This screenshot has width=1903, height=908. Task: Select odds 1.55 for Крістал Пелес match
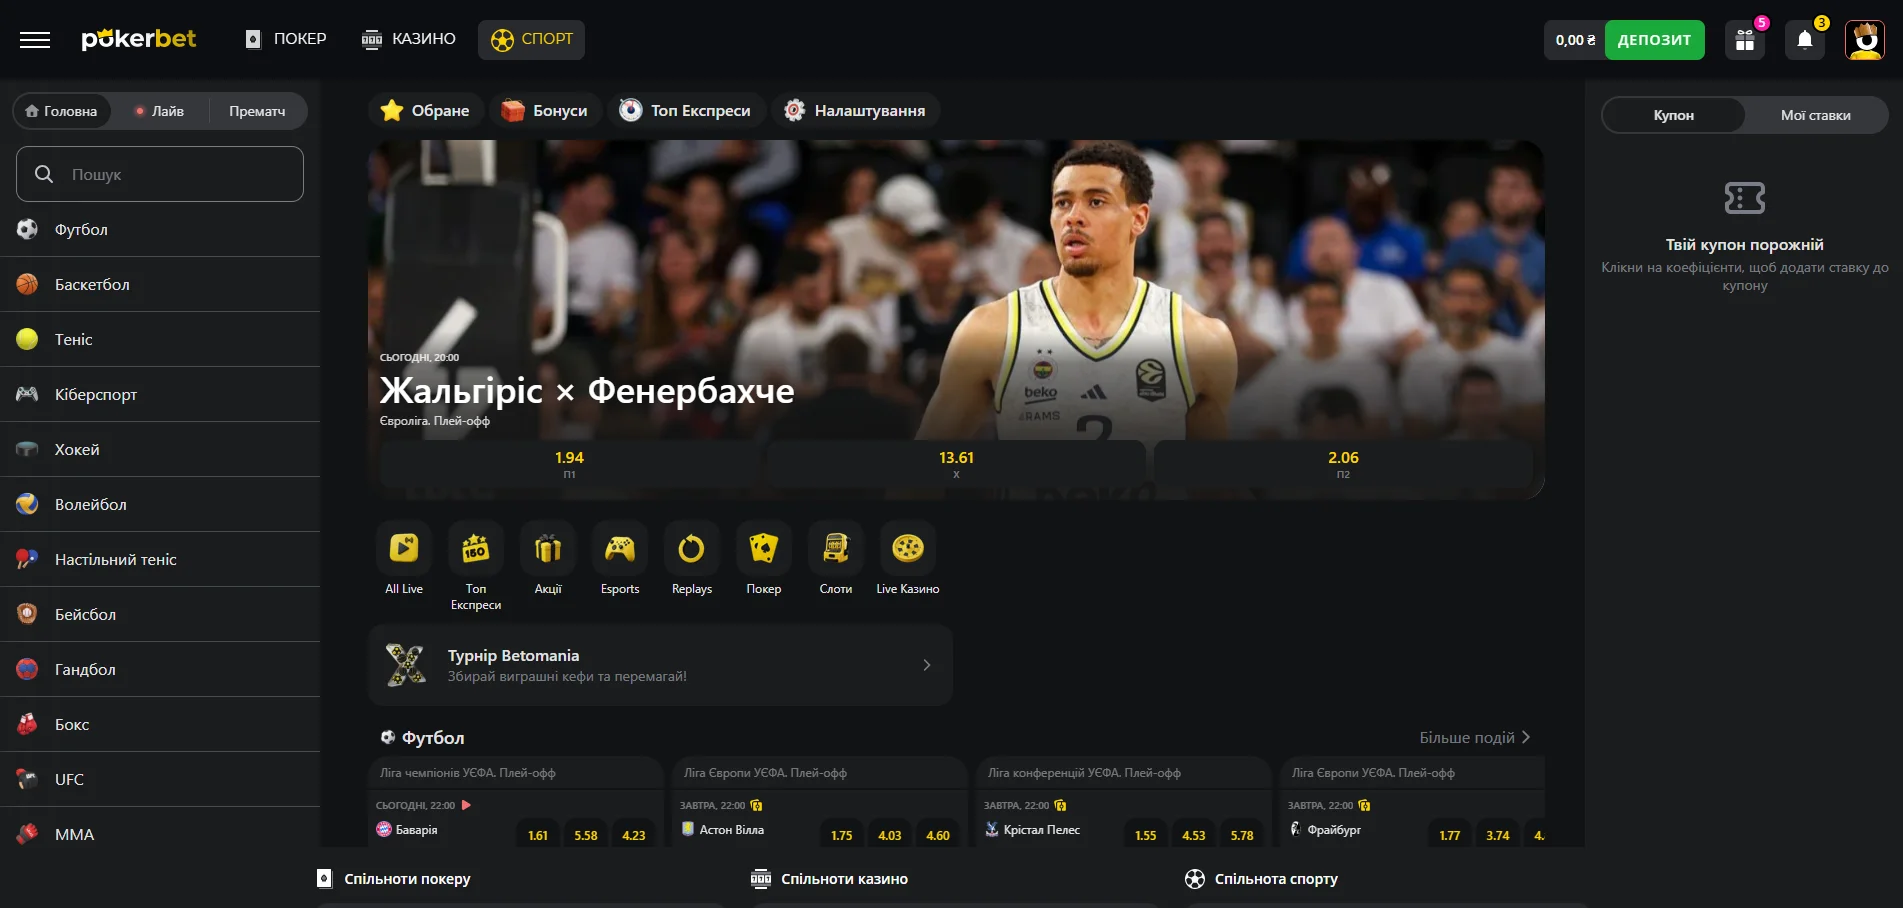point(1146,835)
